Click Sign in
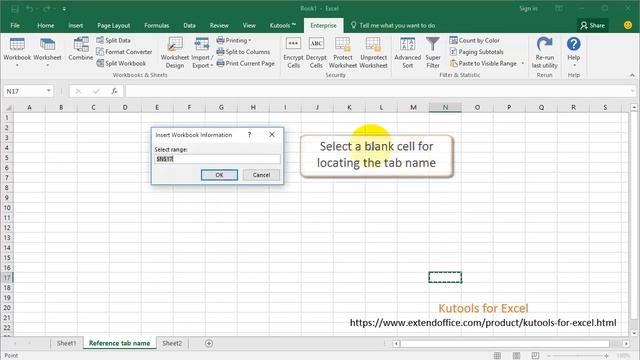640x360 pixels. (528, 9)
